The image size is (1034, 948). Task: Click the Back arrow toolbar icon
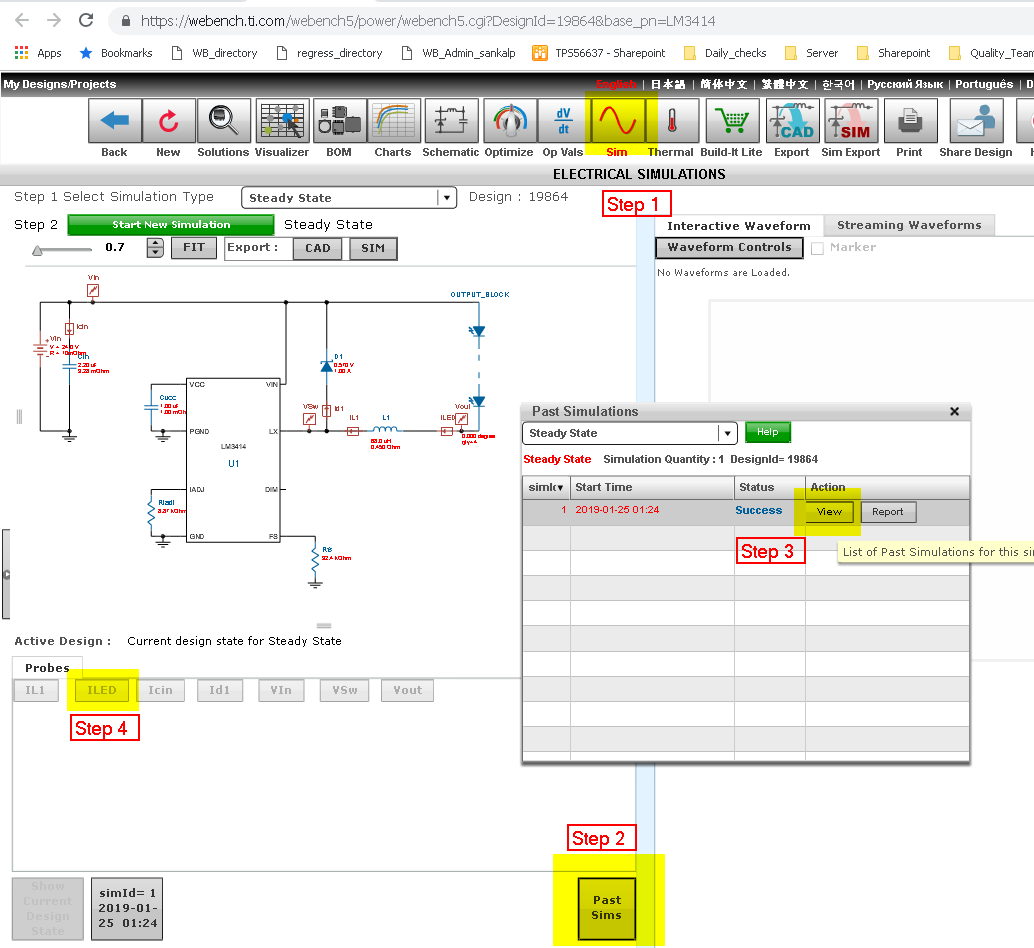click(x=115, y=121)
